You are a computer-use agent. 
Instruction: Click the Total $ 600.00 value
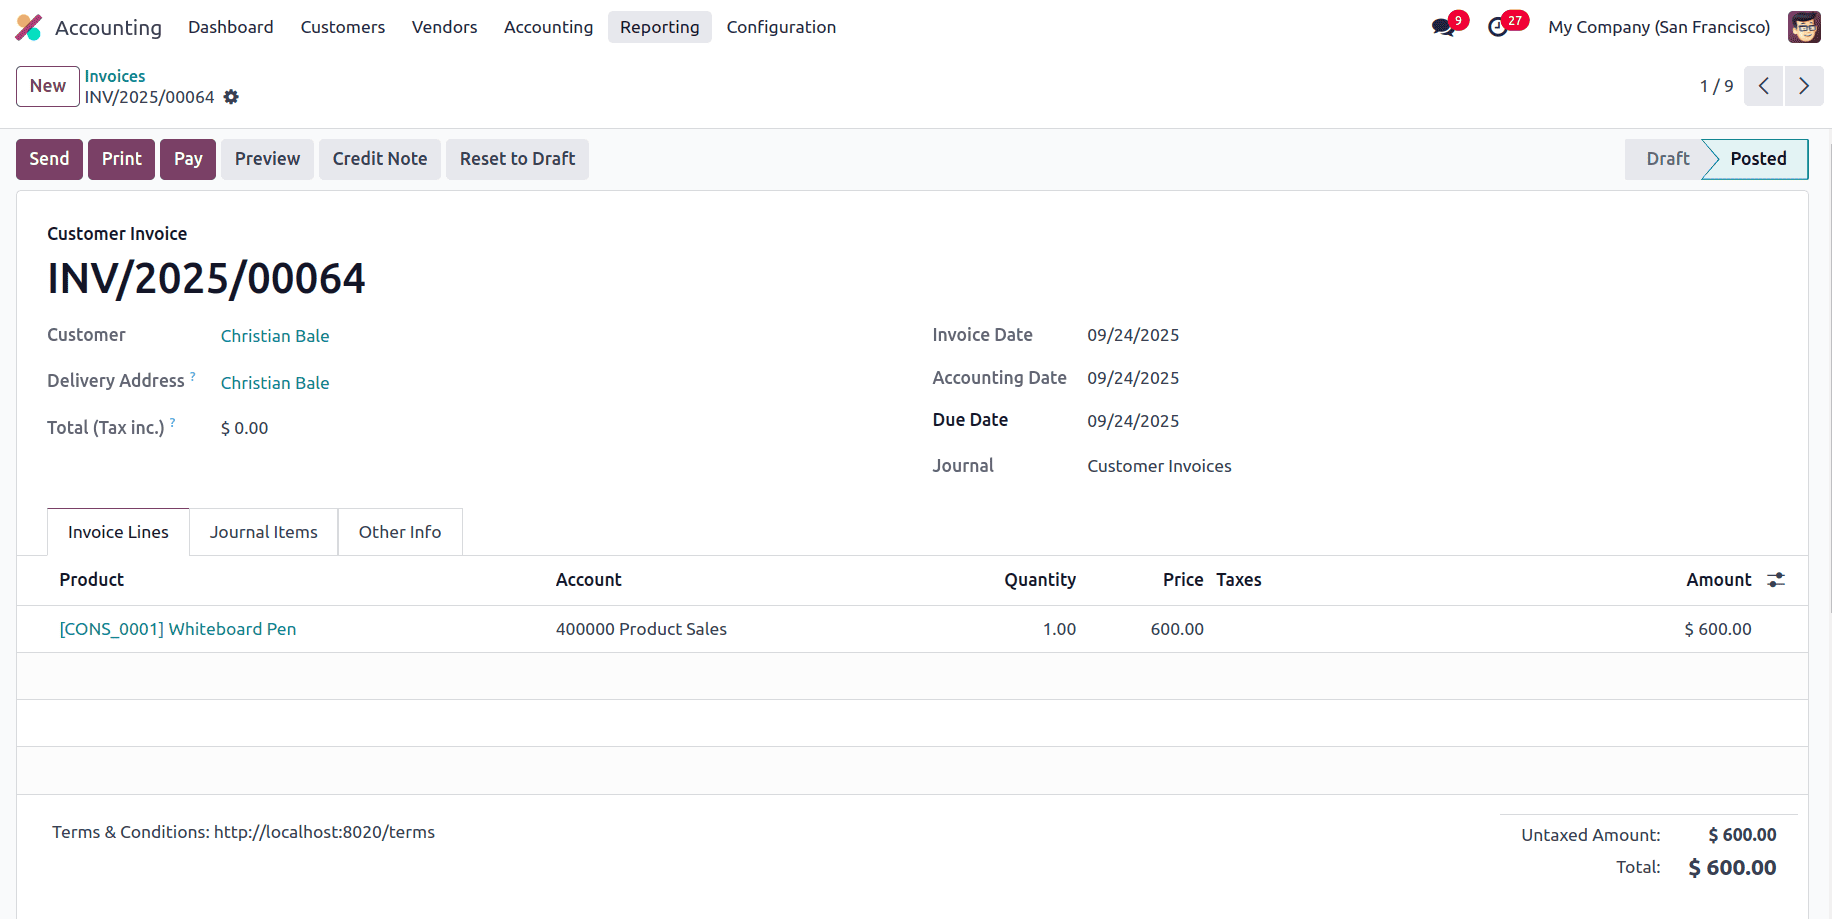[x=1732, y=868]
